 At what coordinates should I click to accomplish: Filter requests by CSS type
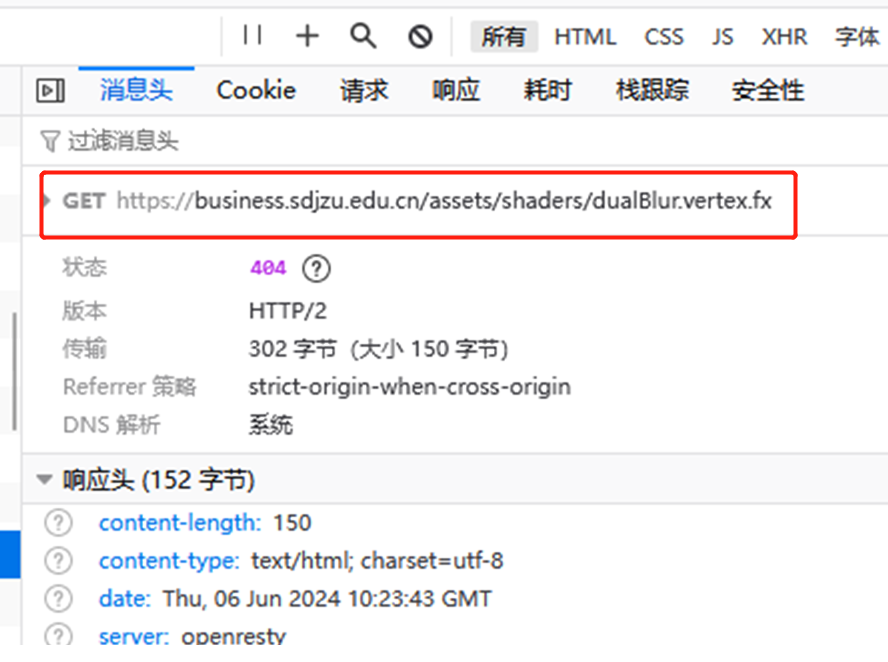pyautogui.click(x=664, y=37)
